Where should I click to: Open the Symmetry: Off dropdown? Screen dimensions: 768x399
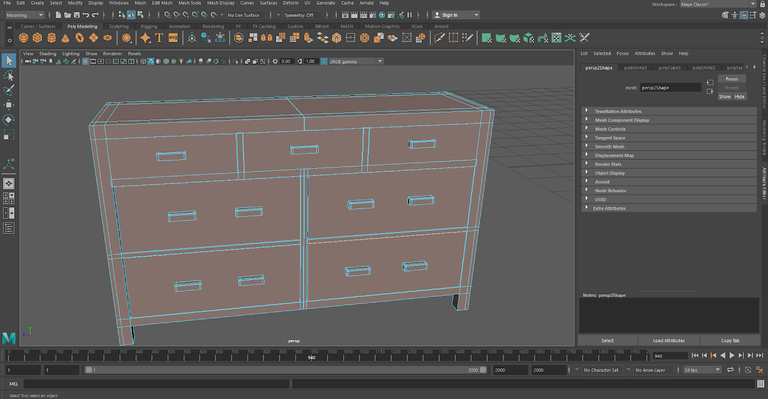pos(303,15)
